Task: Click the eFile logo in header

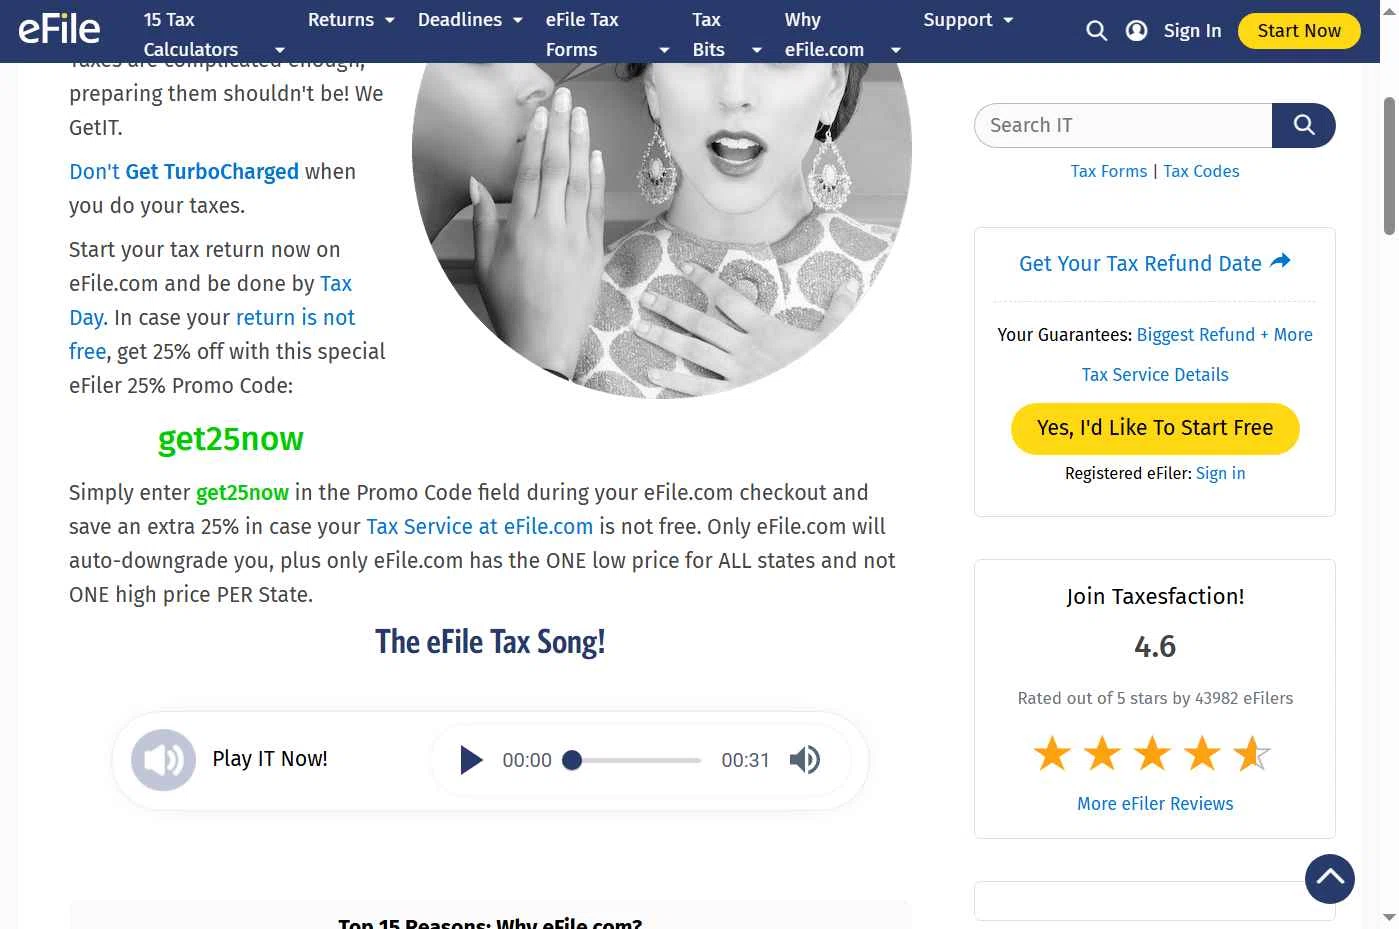Action: click(x=59, y=30)
